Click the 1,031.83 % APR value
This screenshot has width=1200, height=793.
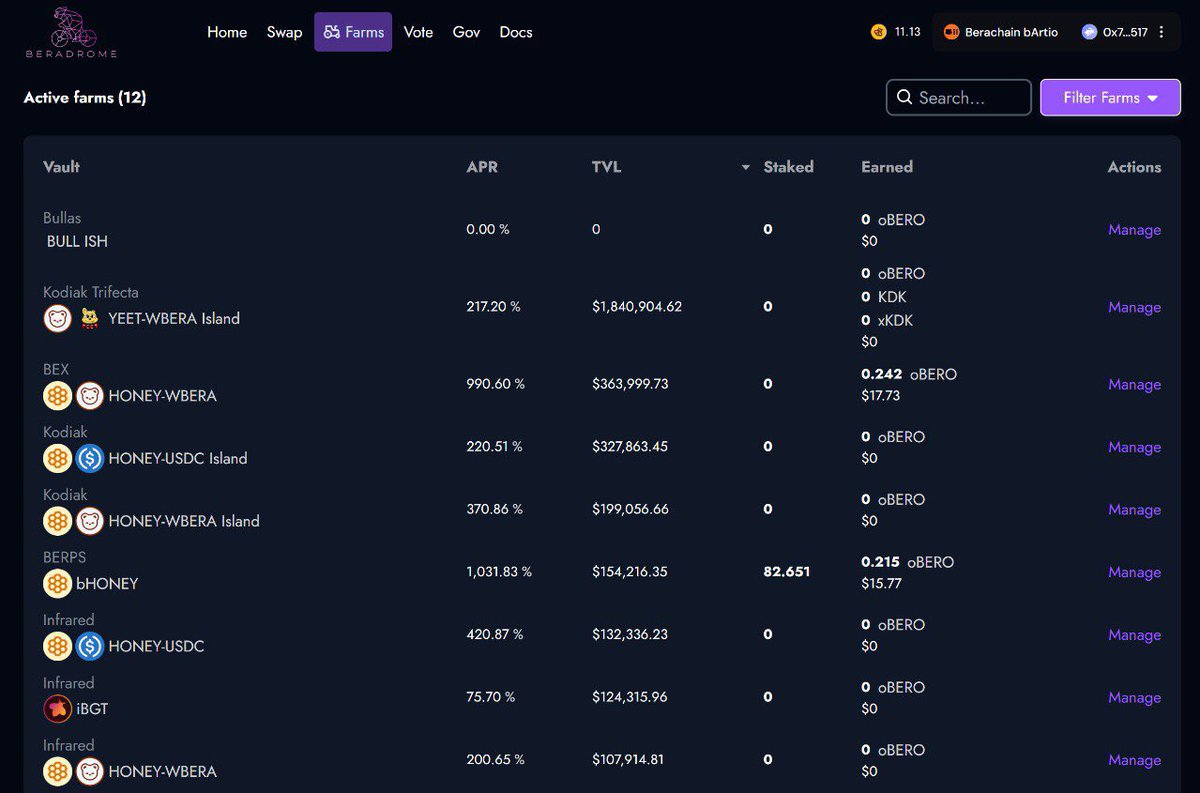[x=499, y=572]
